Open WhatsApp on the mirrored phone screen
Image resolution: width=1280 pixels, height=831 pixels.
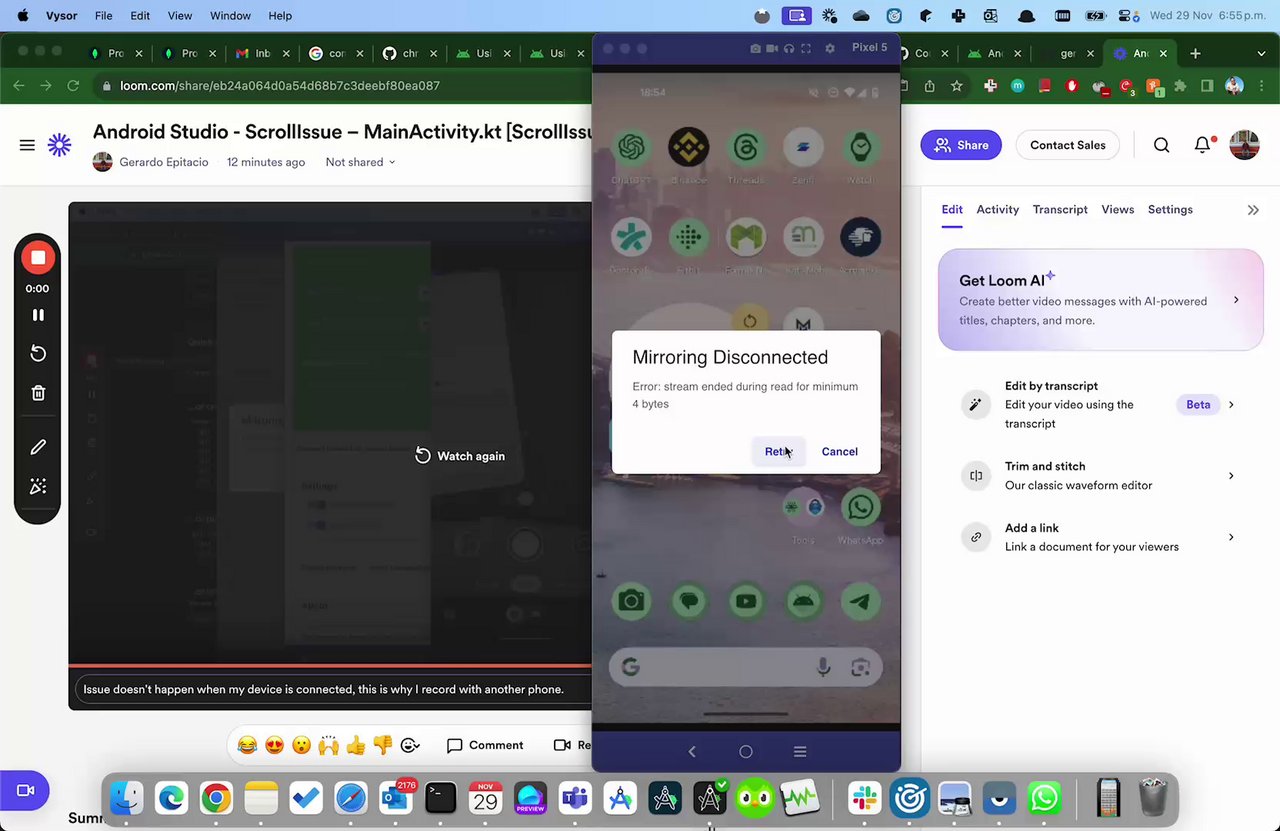(x=860, y=508)
